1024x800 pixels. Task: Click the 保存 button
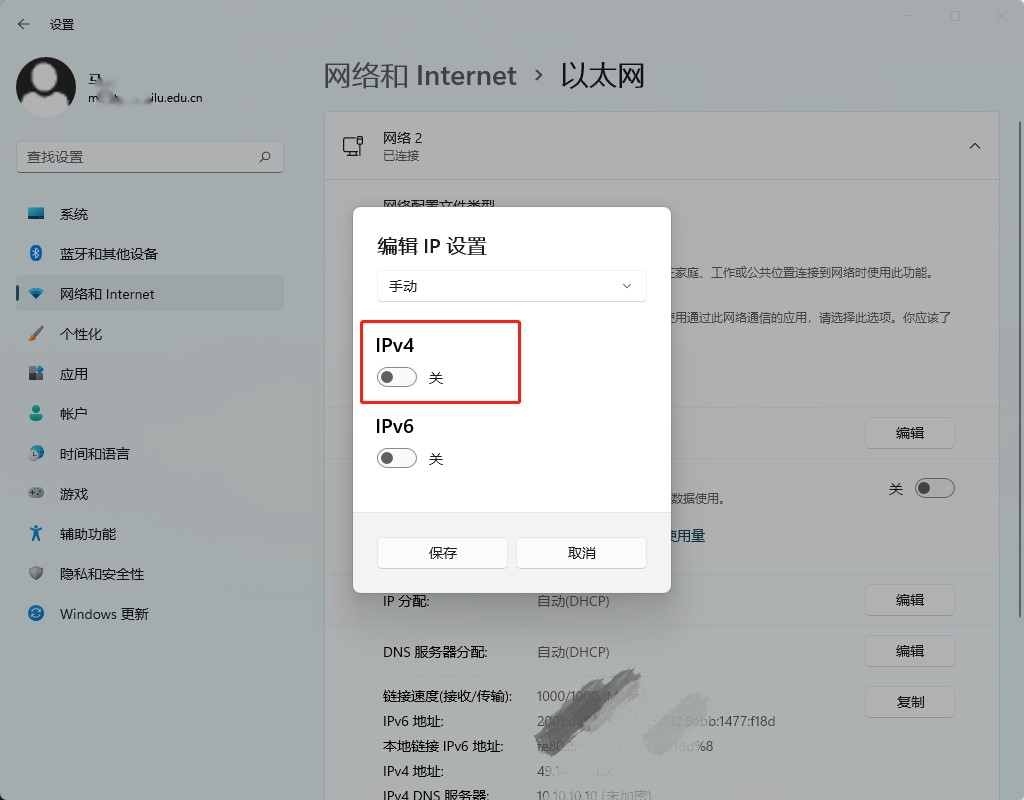[442, 553]
